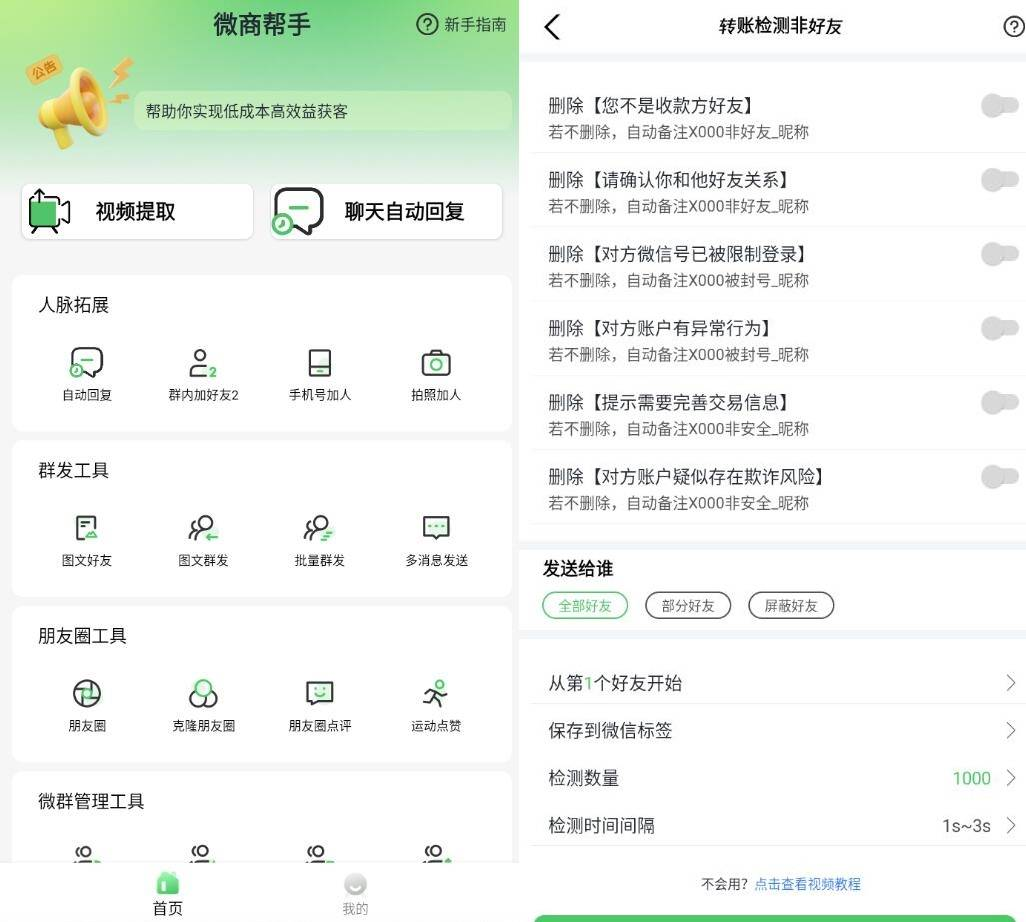The image size is (1026, 922).
Task: Open the 视频提取 video extraction tool
Action: coord(137,212)
